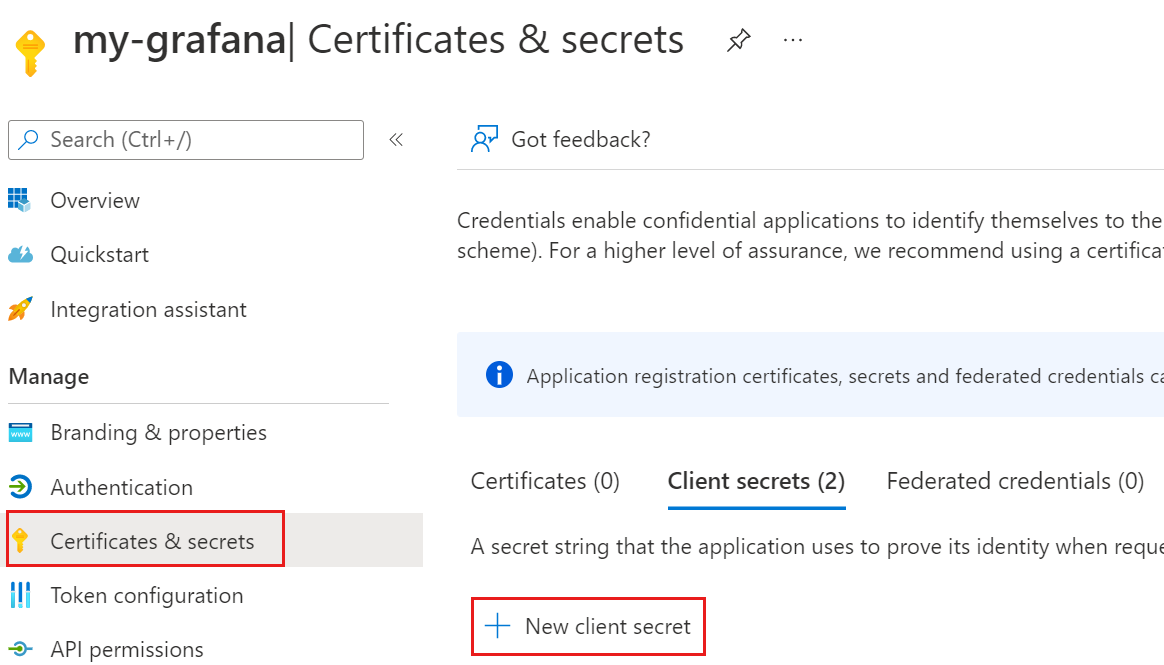The width and height of the screenshot is (1164, 665).
Task: Open the more options ellipsis menu
Action: pos(793,41)
